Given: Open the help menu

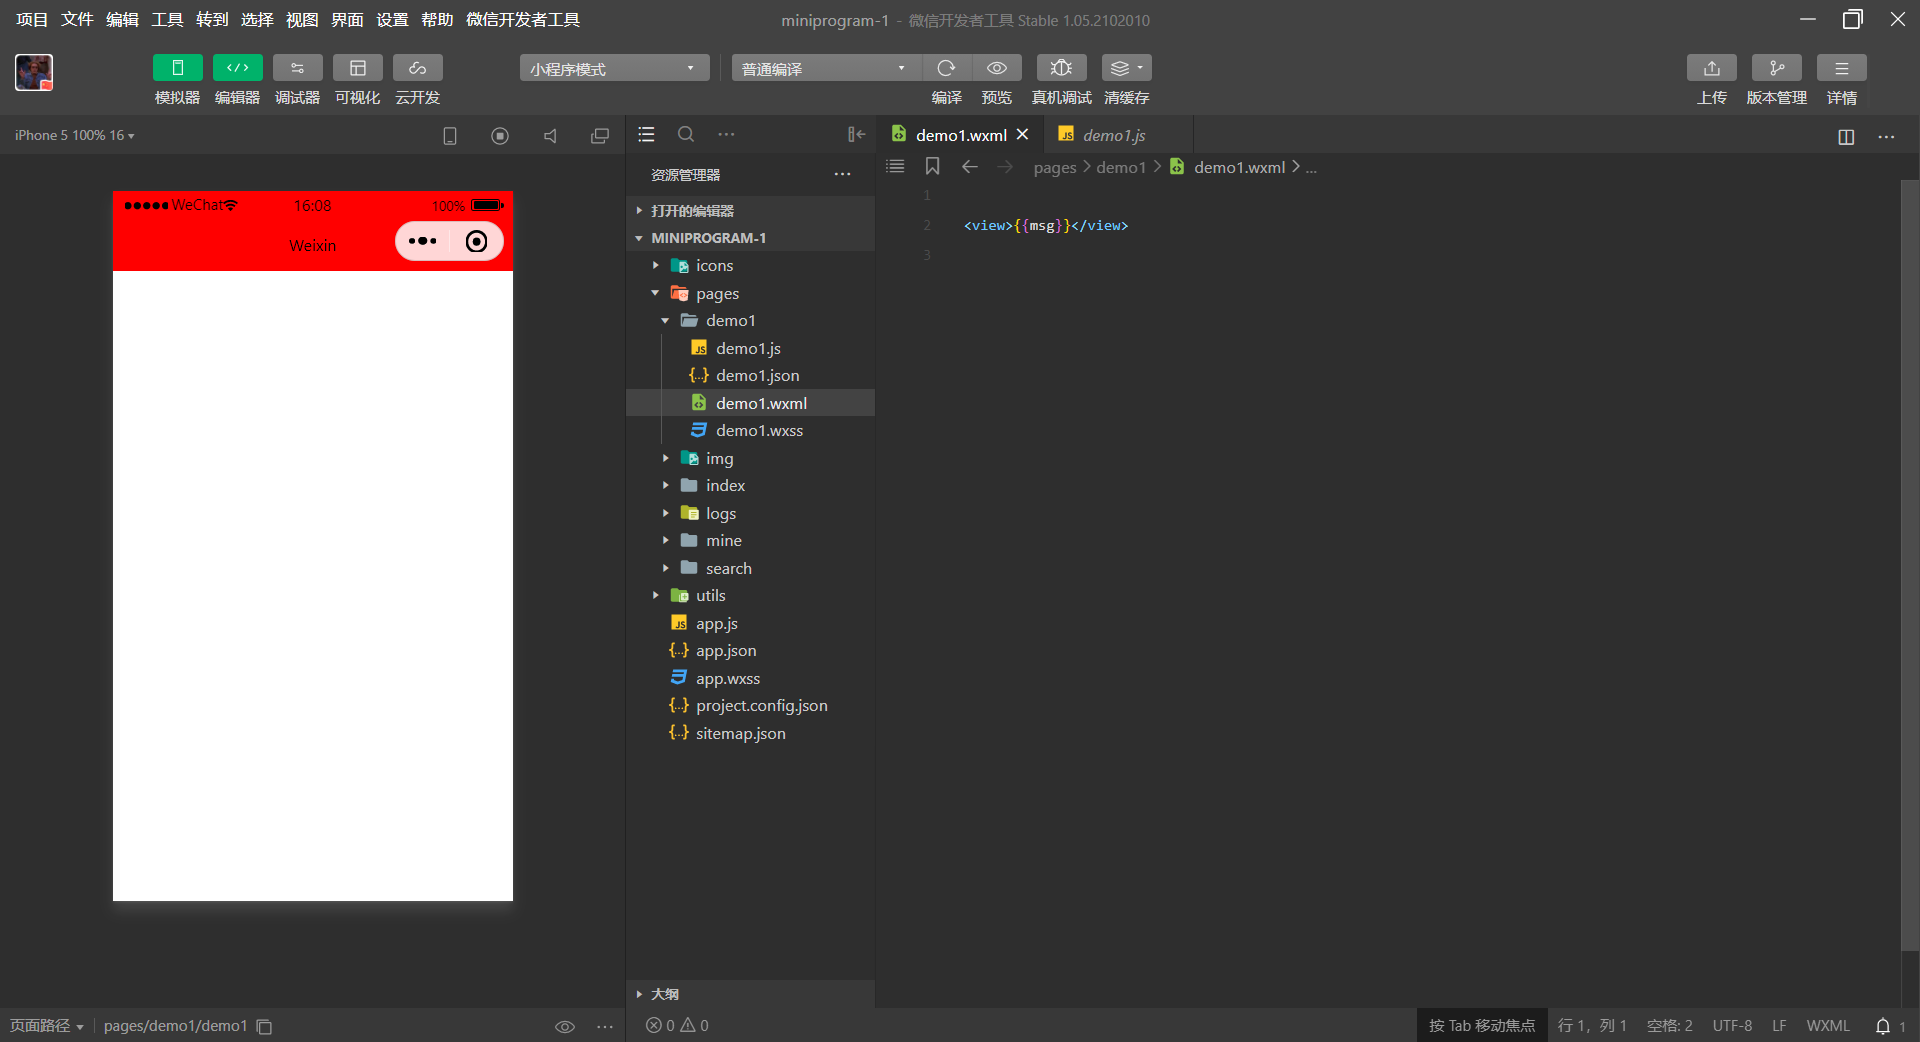Looking at the screenshot, I should pyautogui.click(x=437, y=20).
